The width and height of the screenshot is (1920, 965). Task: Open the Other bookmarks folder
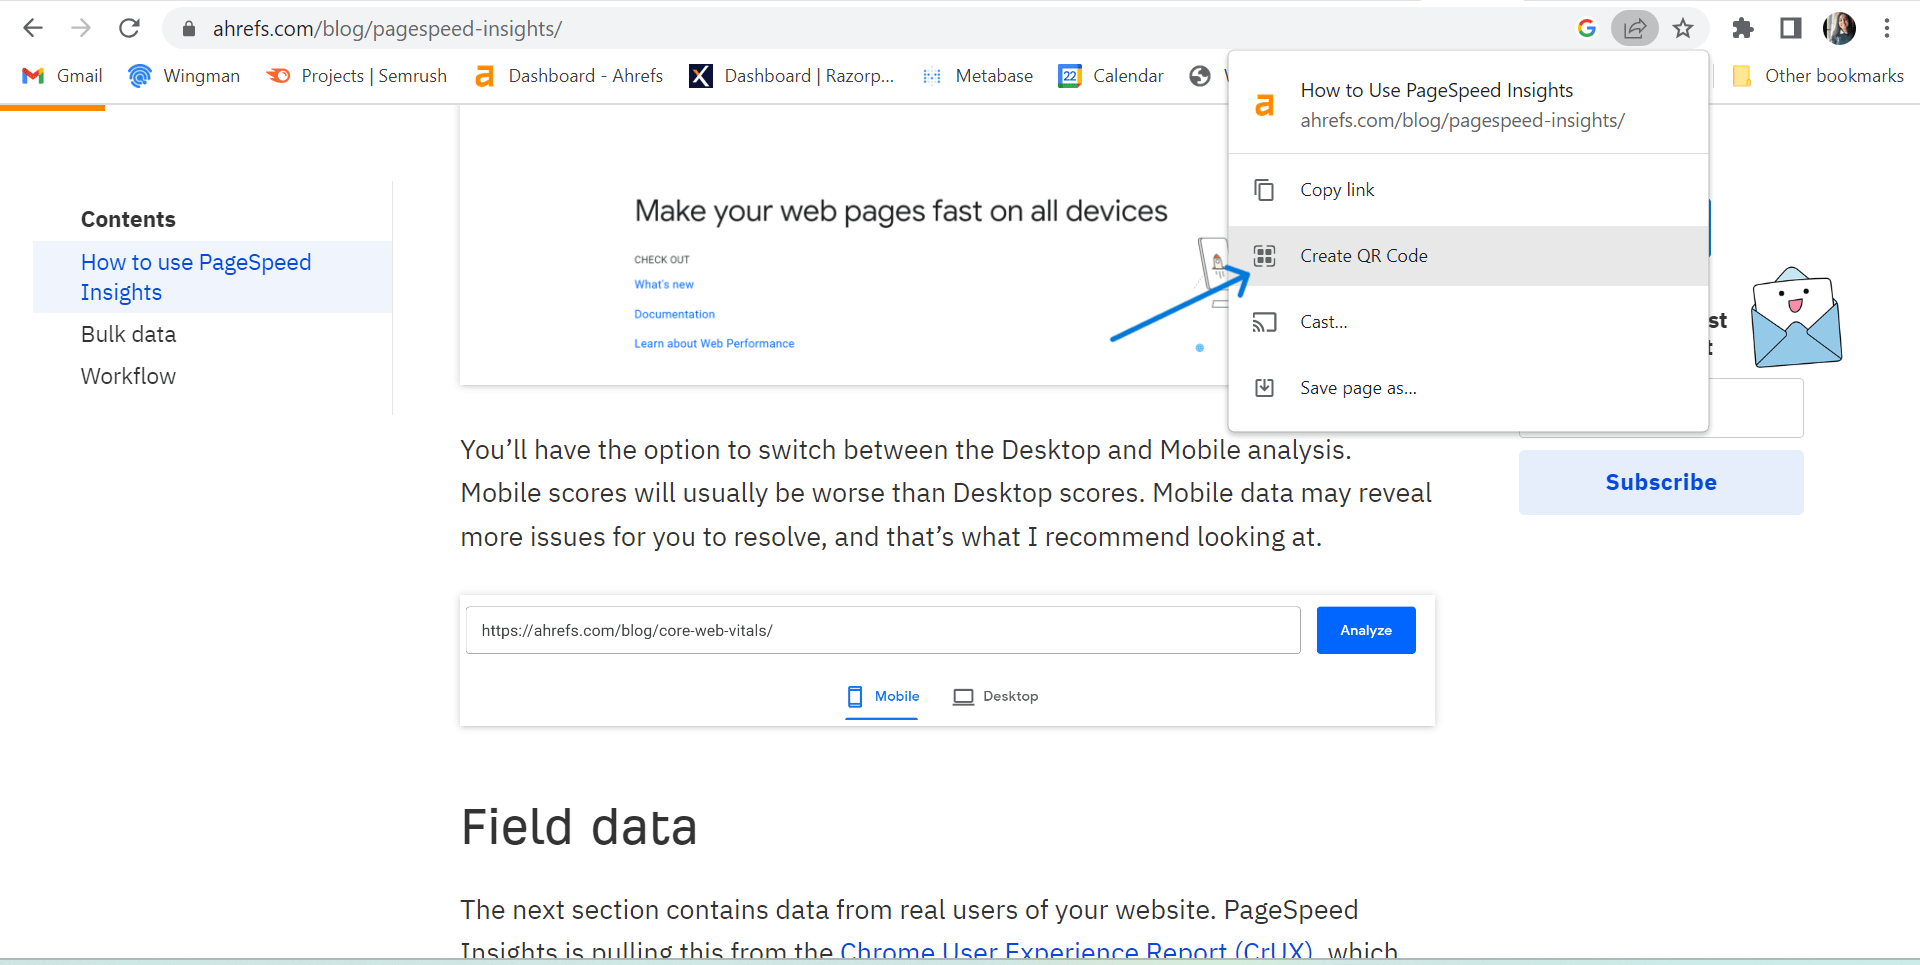click(1819, 76)
